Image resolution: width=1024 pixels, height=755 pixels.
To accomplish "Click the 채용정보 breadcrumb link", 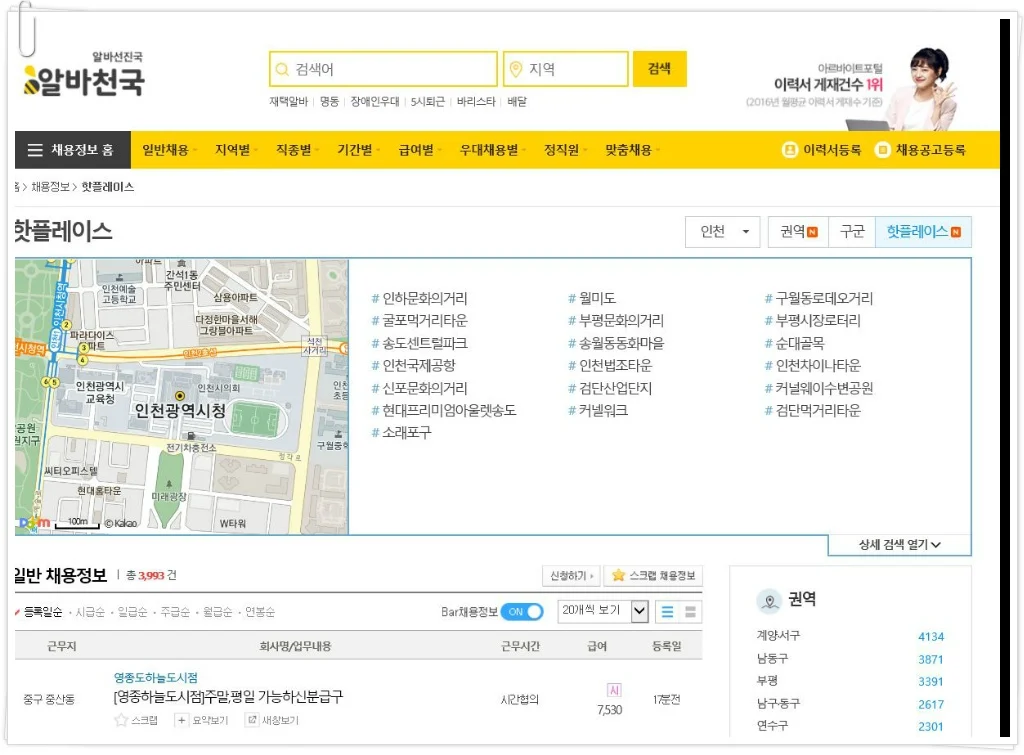I will (x=50, y=187).
